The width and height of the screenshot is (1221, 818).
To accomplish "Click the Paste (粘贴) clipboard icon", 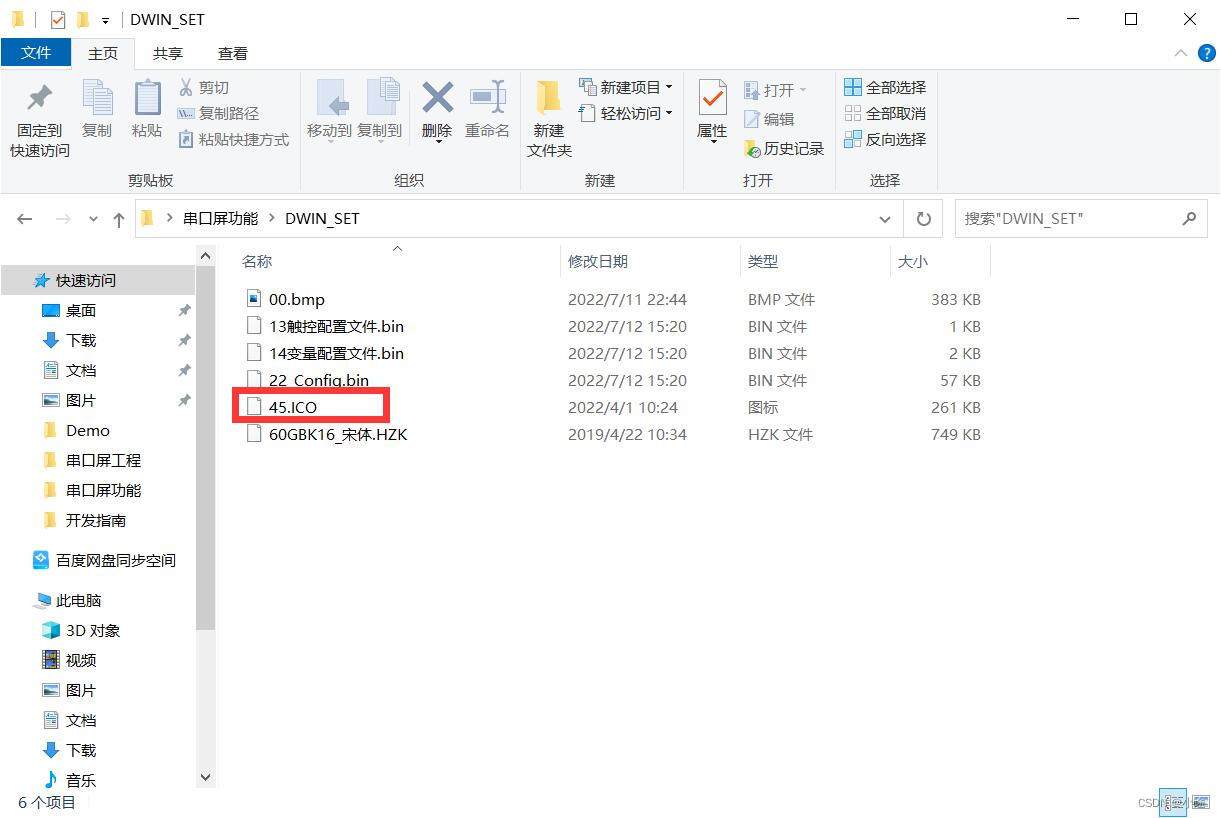I will coord(147,99).
